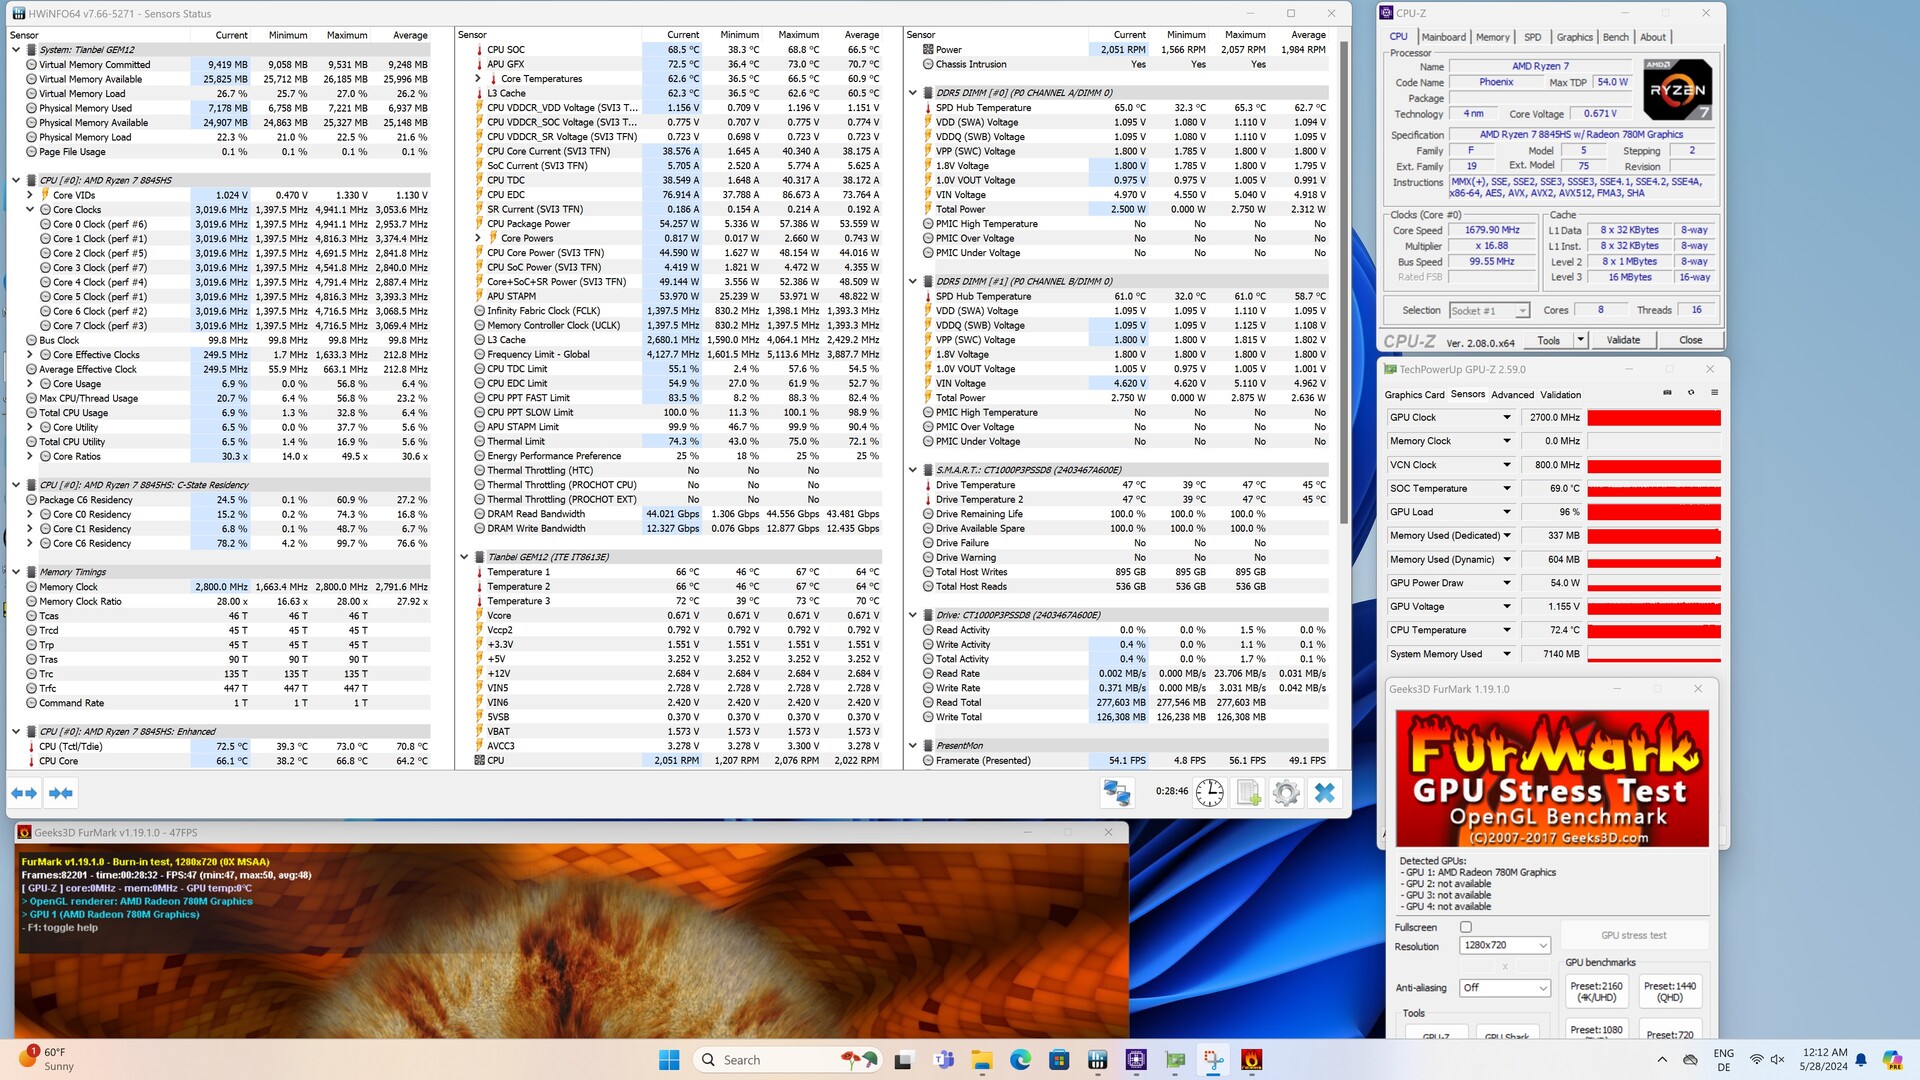Click HWiNFO expand columns arrows icon

[24, 793]
